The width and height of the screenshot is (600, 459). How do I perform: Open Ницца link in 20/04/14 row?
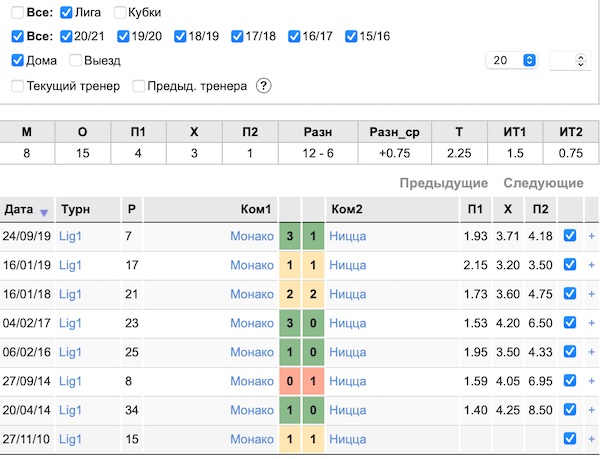click(347, 410)
